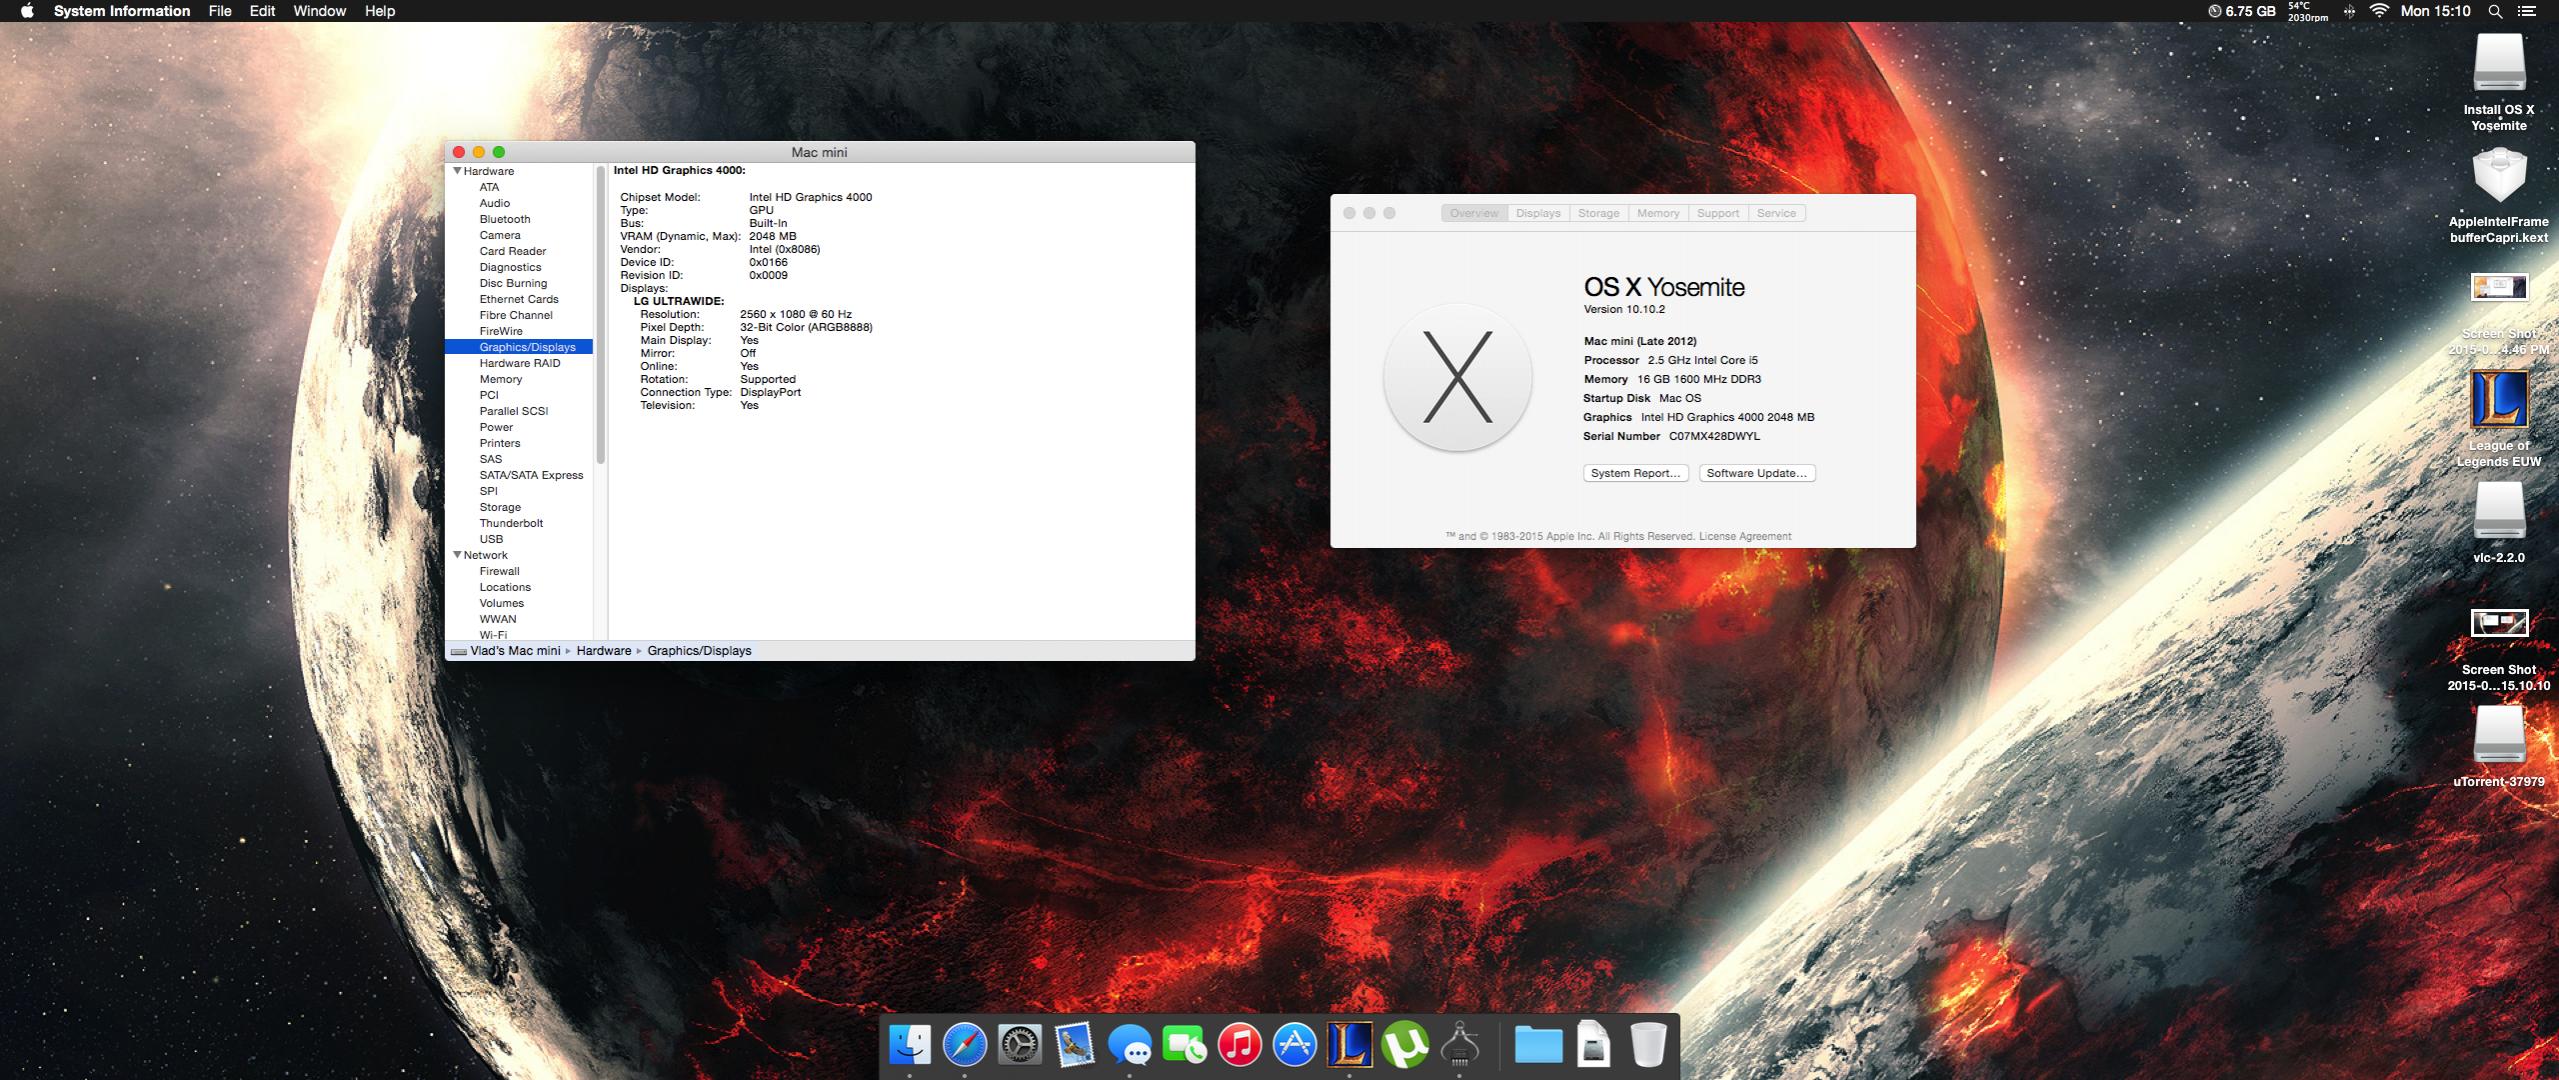The height and width of the screenshot is (1080, 2559).
Task: Open the Mail stamp icon in Dock
Action: [1074, 1046]
